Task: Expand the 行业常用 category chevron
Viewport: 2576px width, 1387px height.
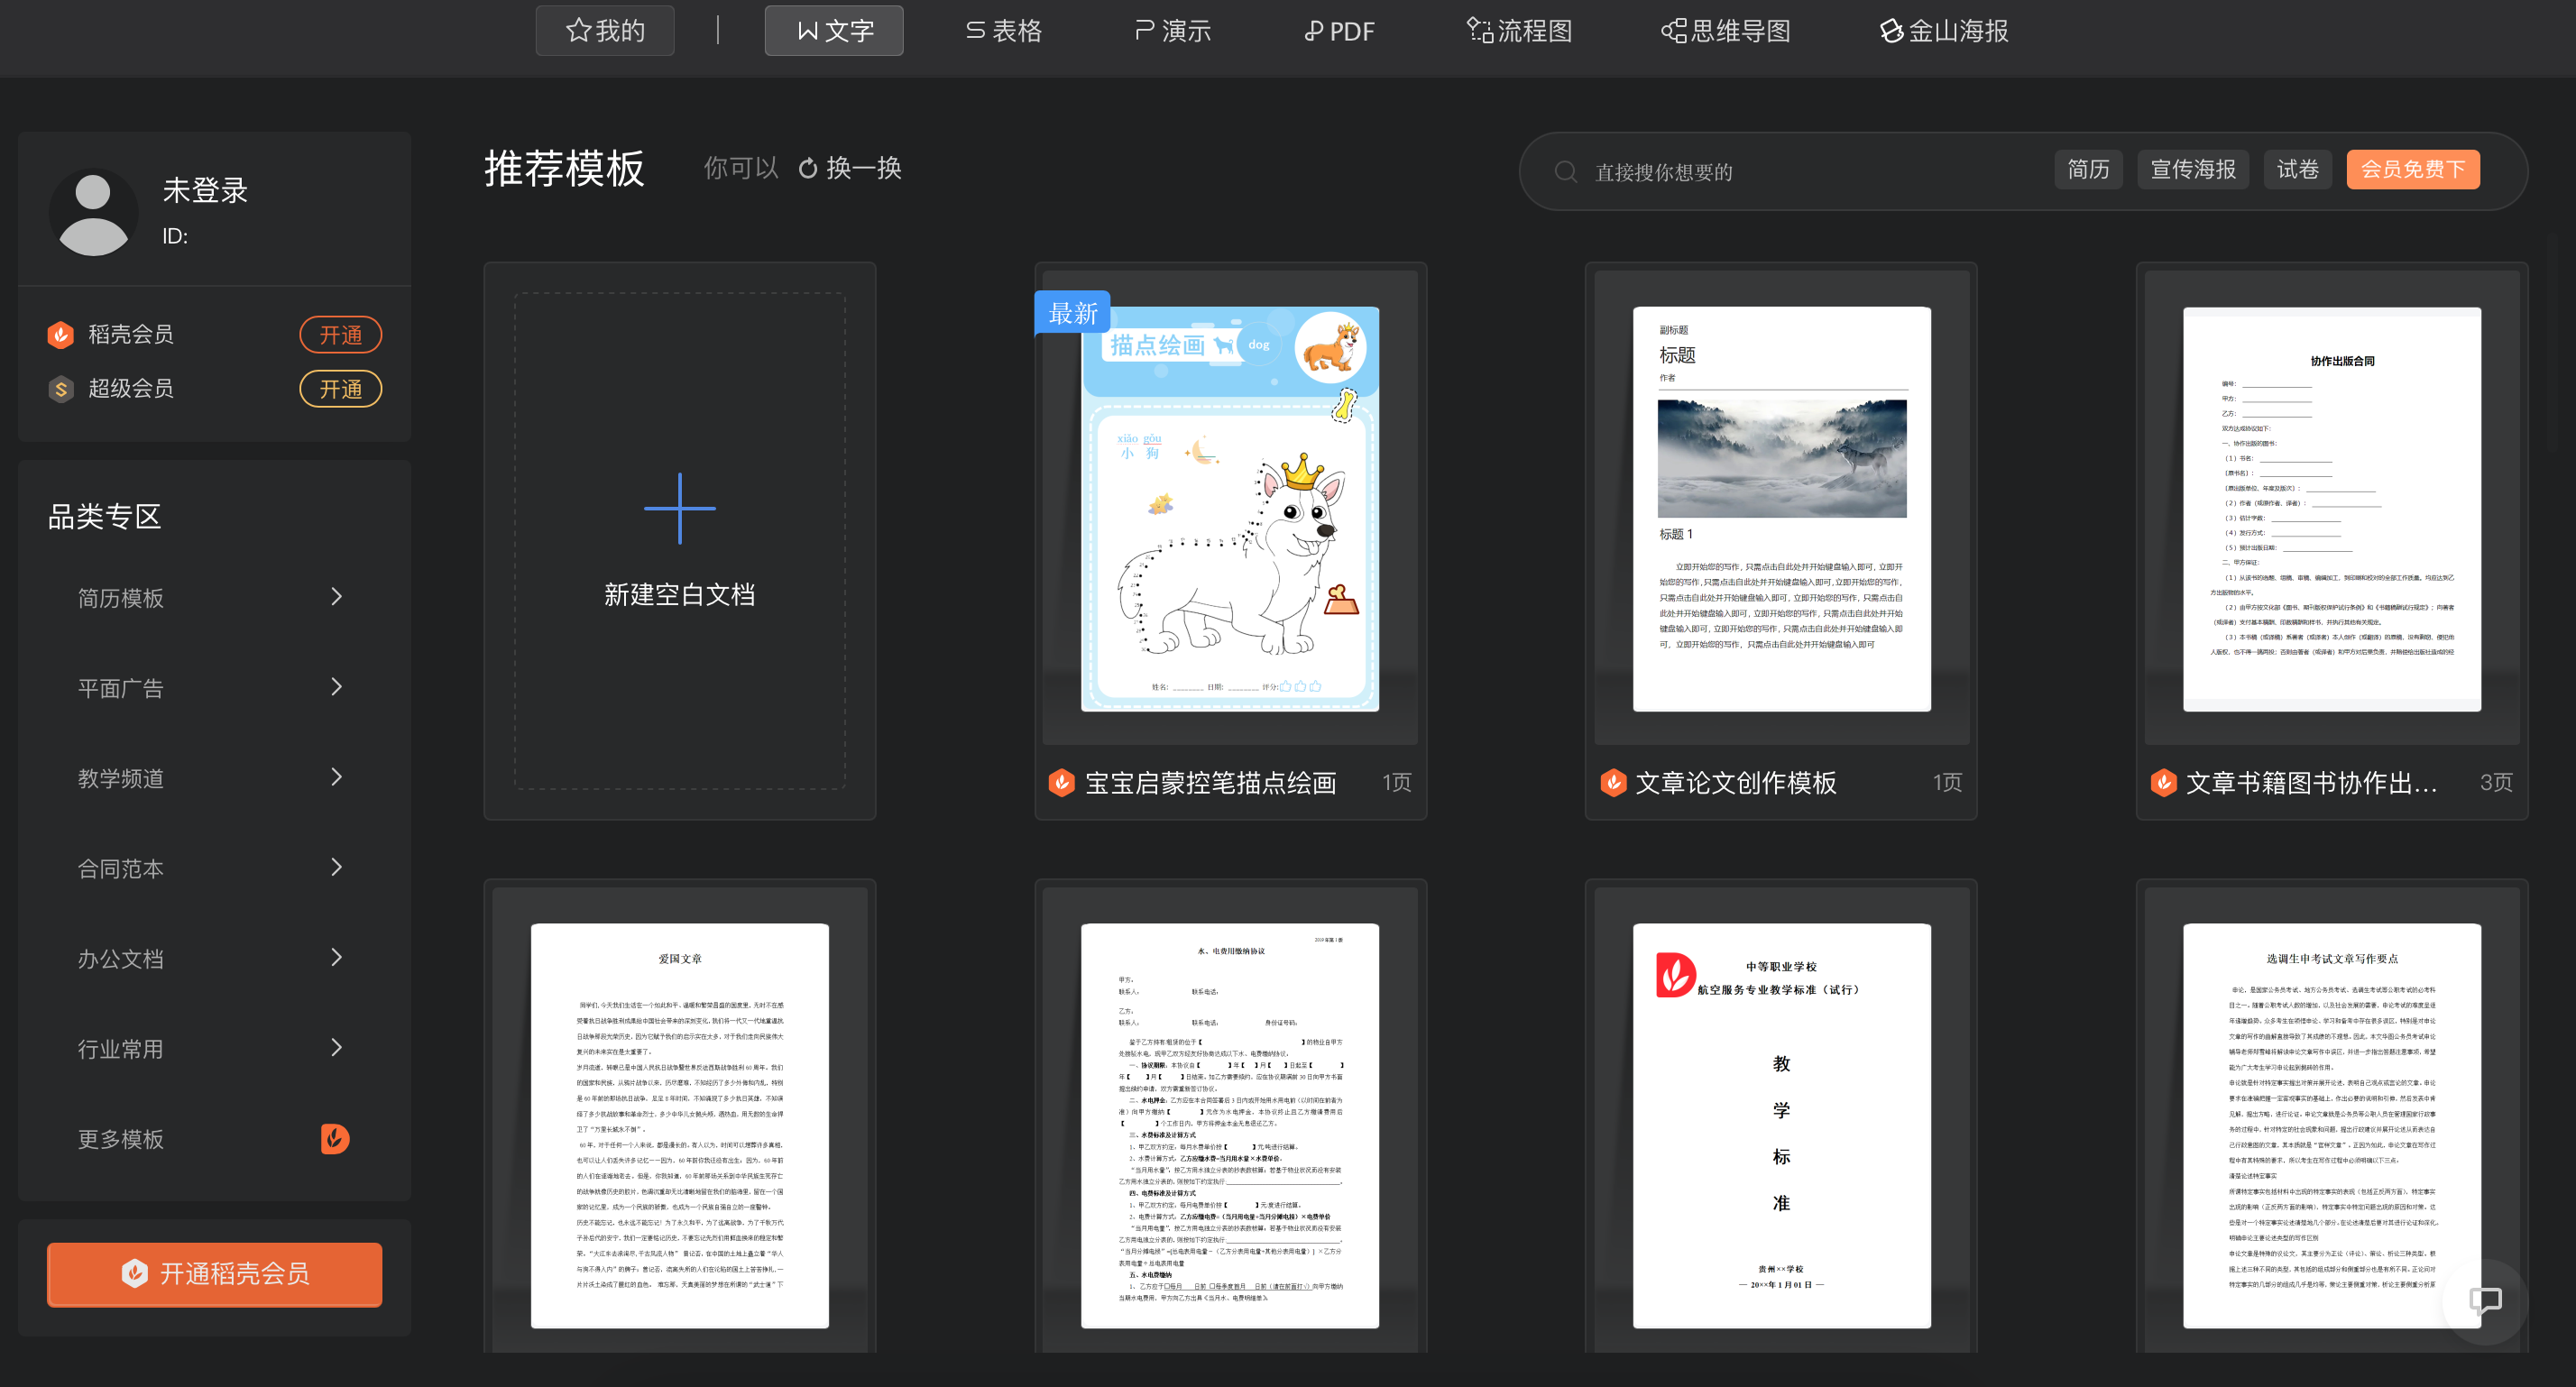Action: coord(336,1047)
